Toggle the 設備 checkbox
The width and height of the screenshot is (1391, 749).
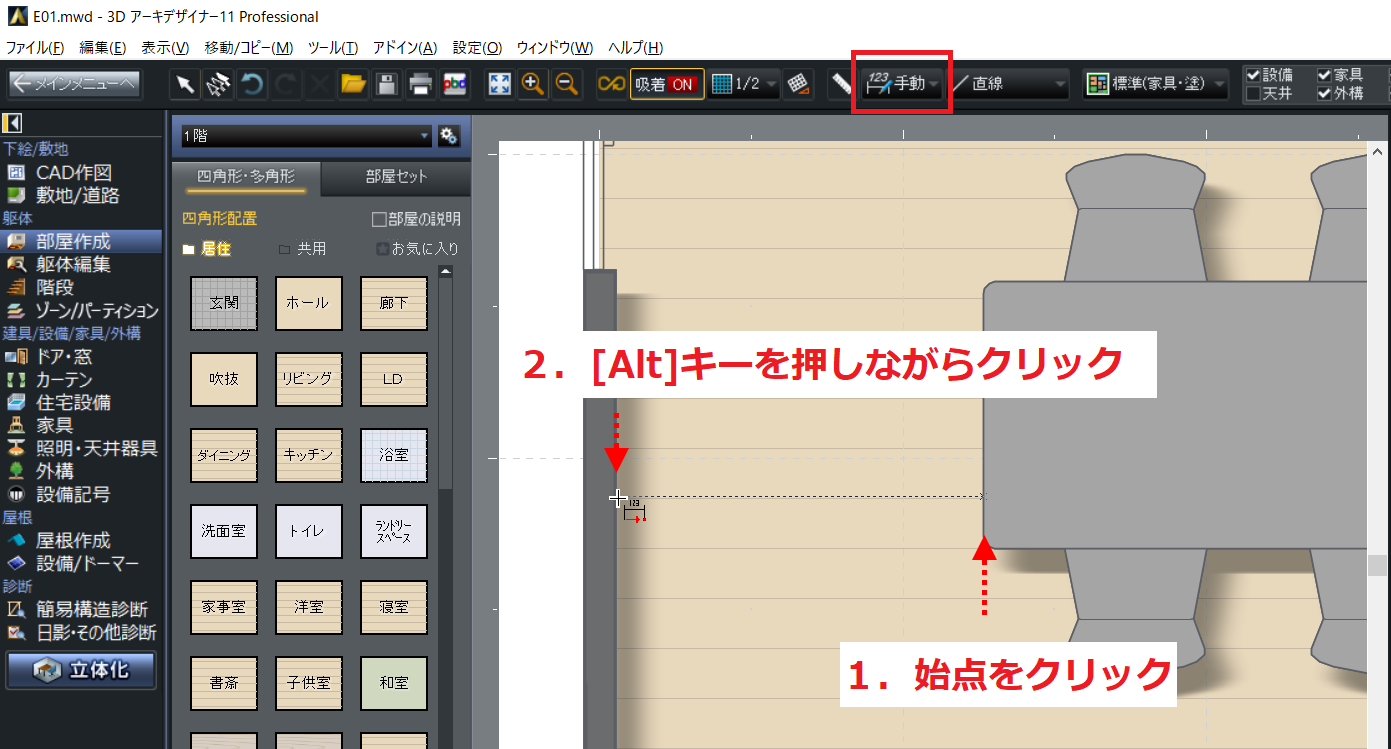pos(1252,75)
